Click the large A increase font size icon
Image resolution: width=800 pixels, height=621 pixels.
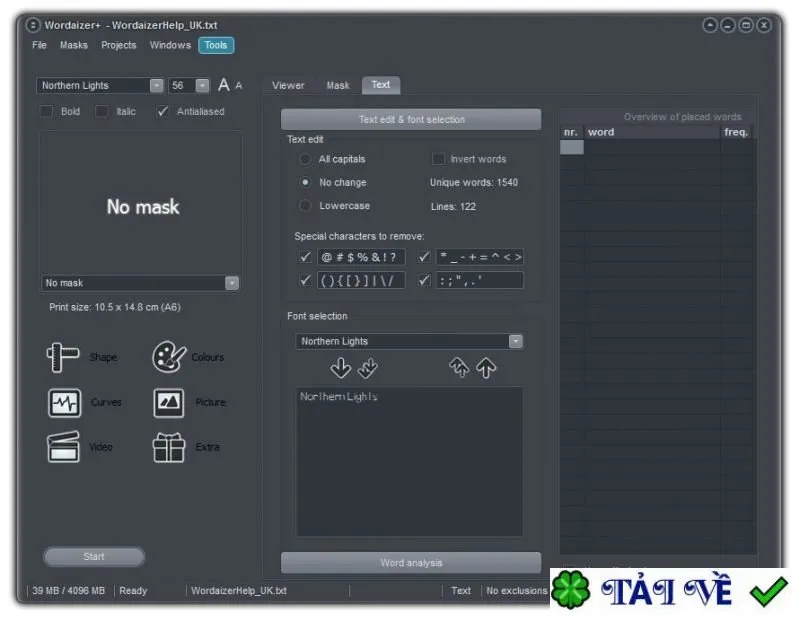[x=223, y=85]
